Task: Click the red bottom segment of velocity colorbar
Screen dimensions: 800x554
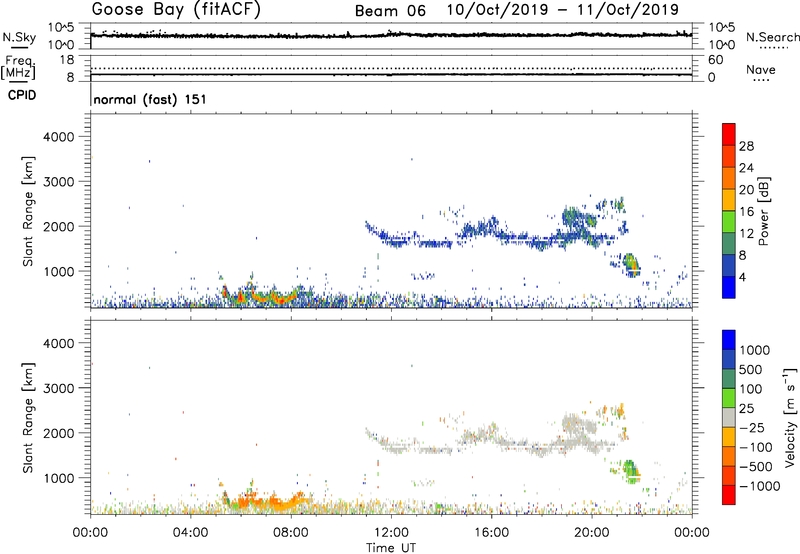Action: click(x=729, y=495)
